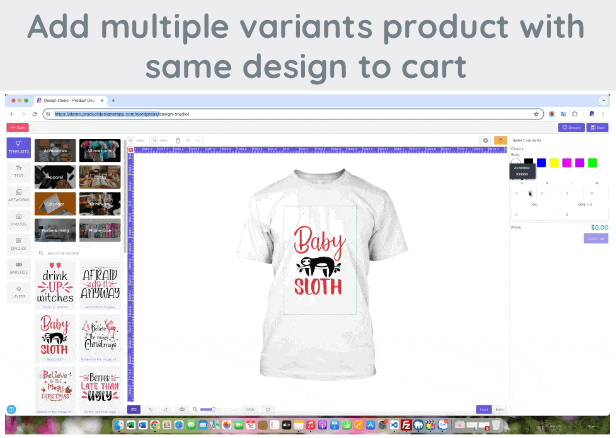Click the Search templates input field
This screenshot has width=616, height=438.
[x=80, y=253]
